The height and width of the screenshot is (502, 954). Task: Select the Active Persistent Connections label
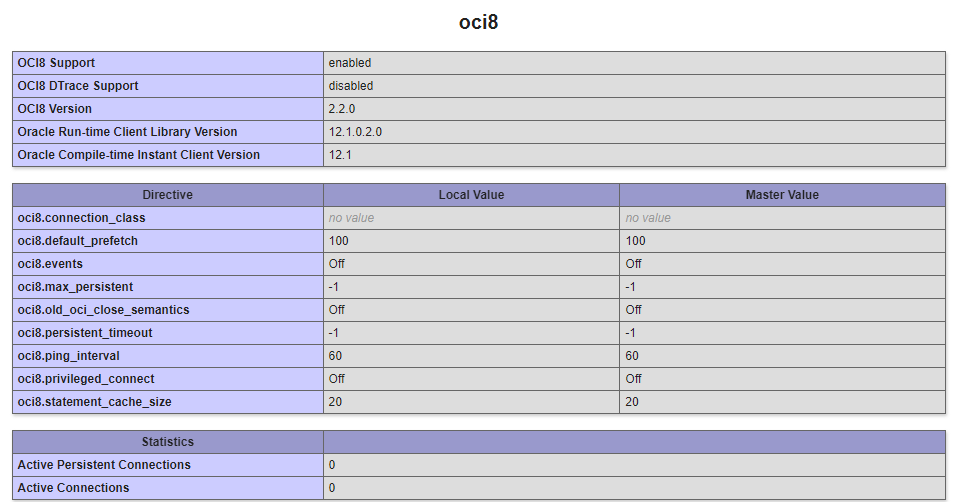[x=104, y=465]
